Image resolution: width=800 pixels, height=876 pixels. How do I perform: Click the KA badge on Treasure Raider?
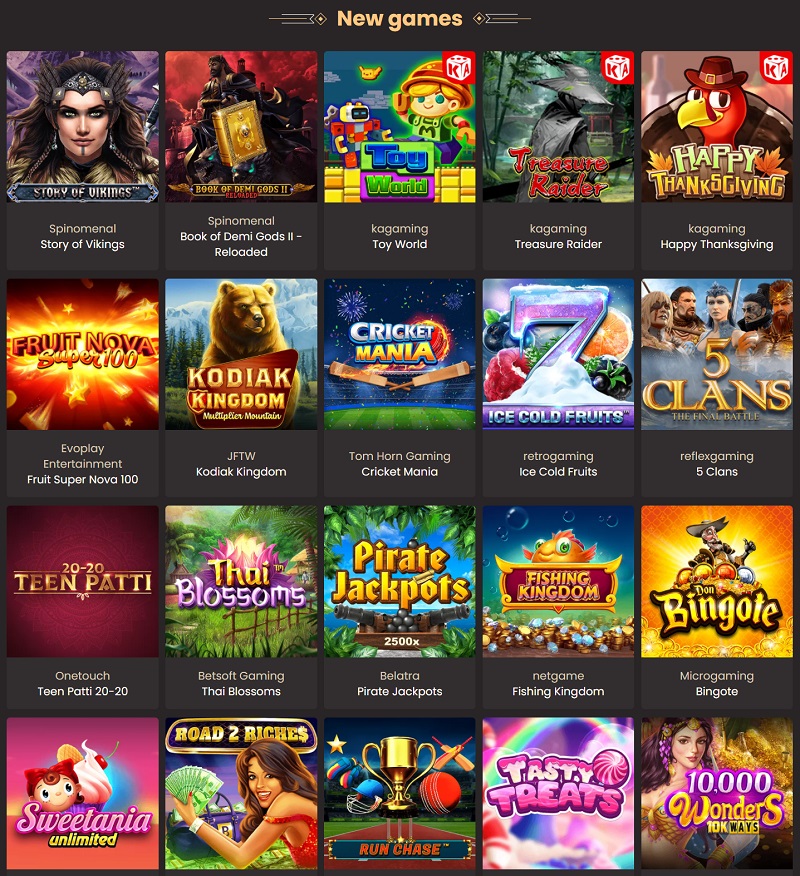pyautogui.click(x=617, y=68)
